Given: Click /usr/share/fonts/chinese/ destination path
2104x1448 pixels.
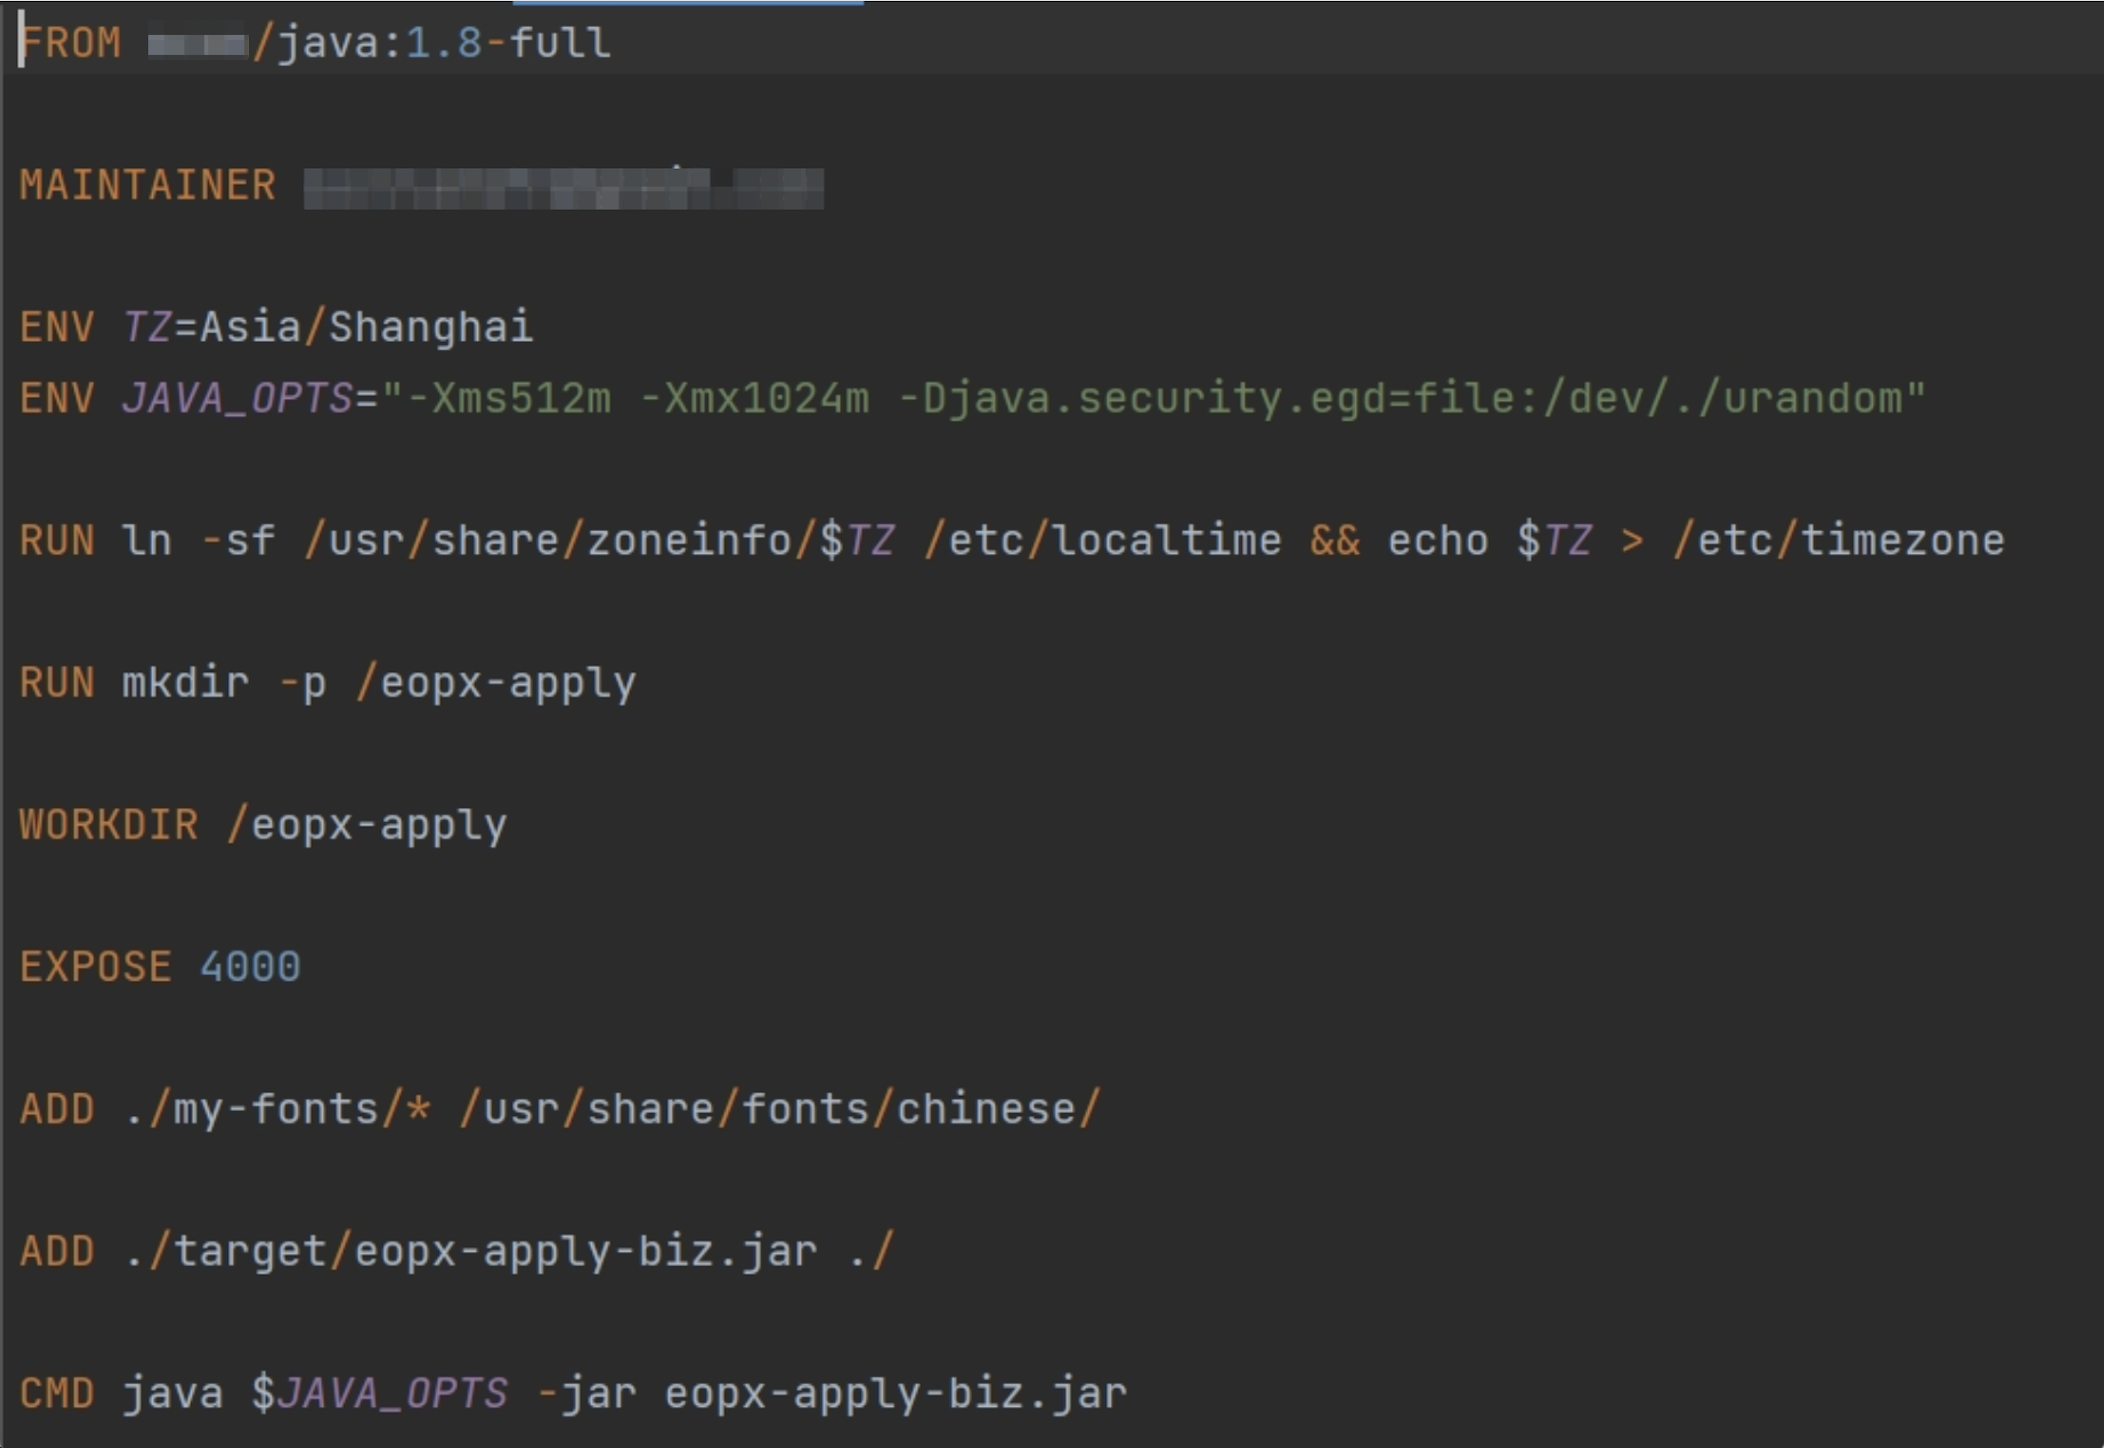Looking at the screenshot, I should point(779,1110).
